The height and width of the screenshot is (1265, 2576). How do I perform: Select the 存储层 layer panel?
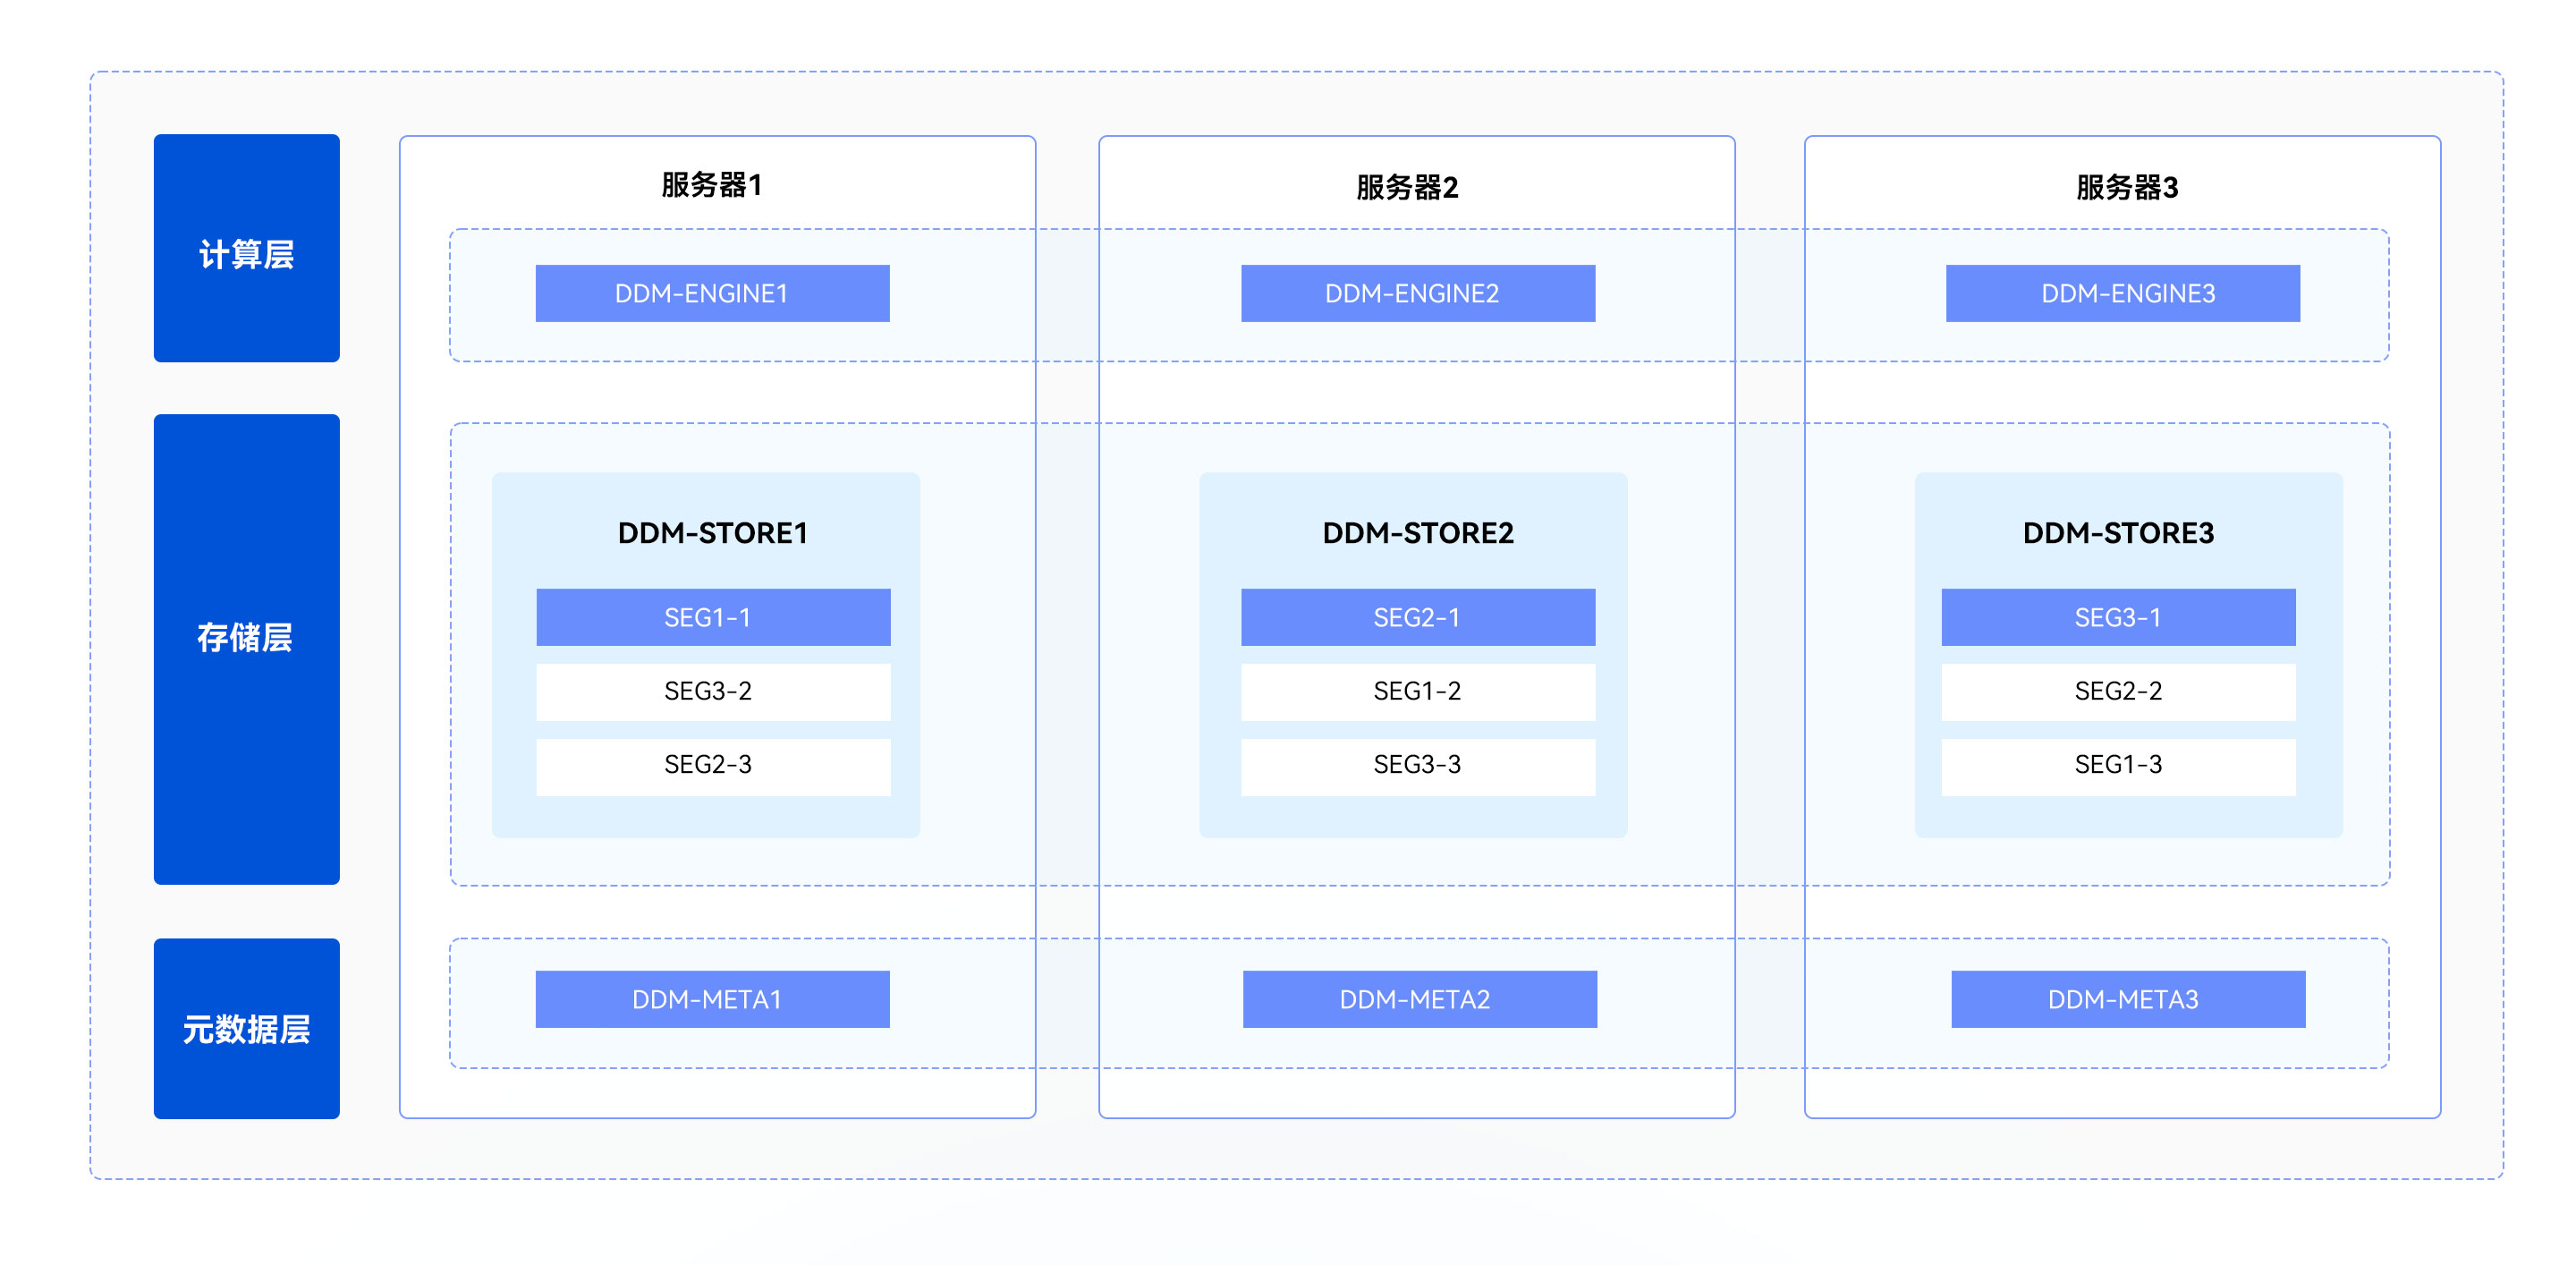246,648
